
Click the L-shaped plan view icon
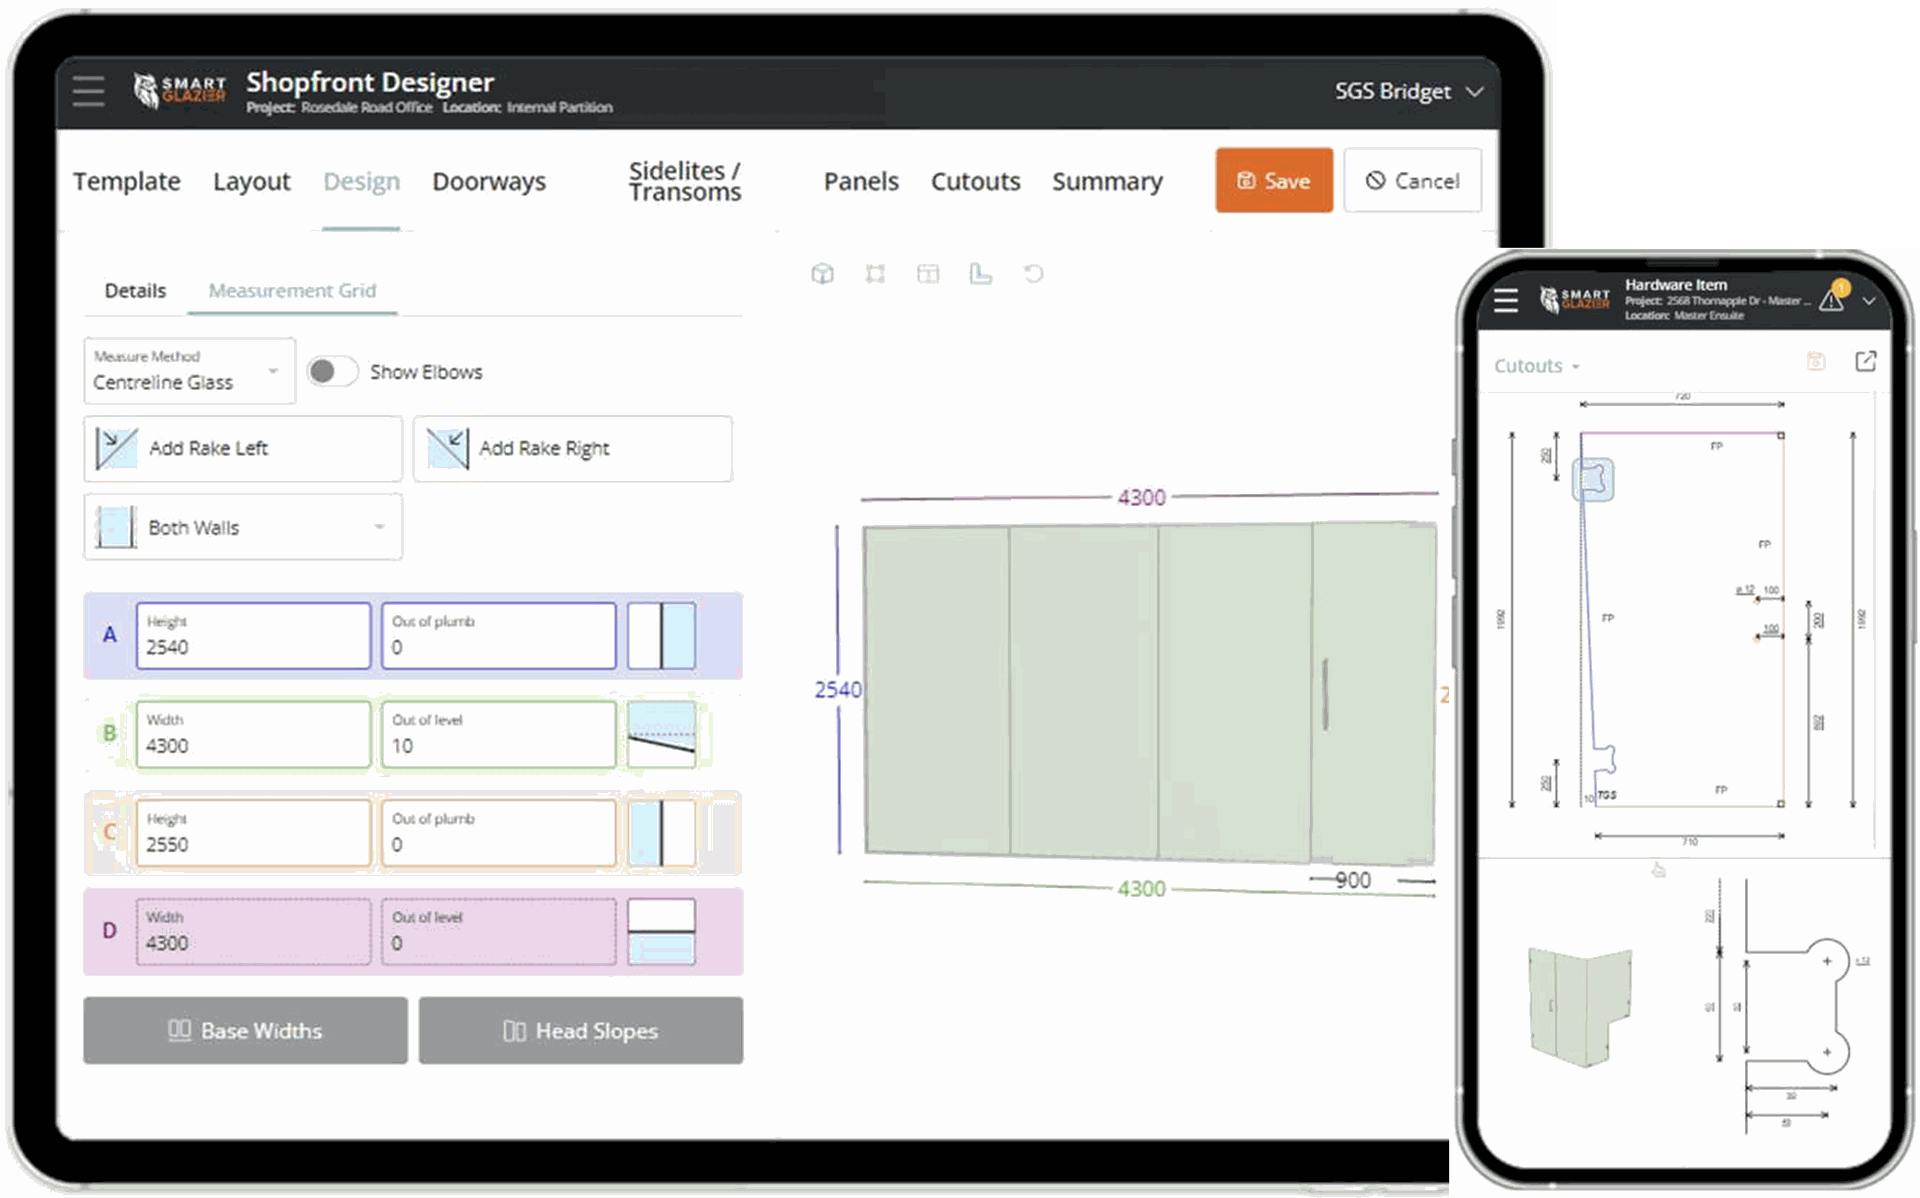tap(980, 274)
